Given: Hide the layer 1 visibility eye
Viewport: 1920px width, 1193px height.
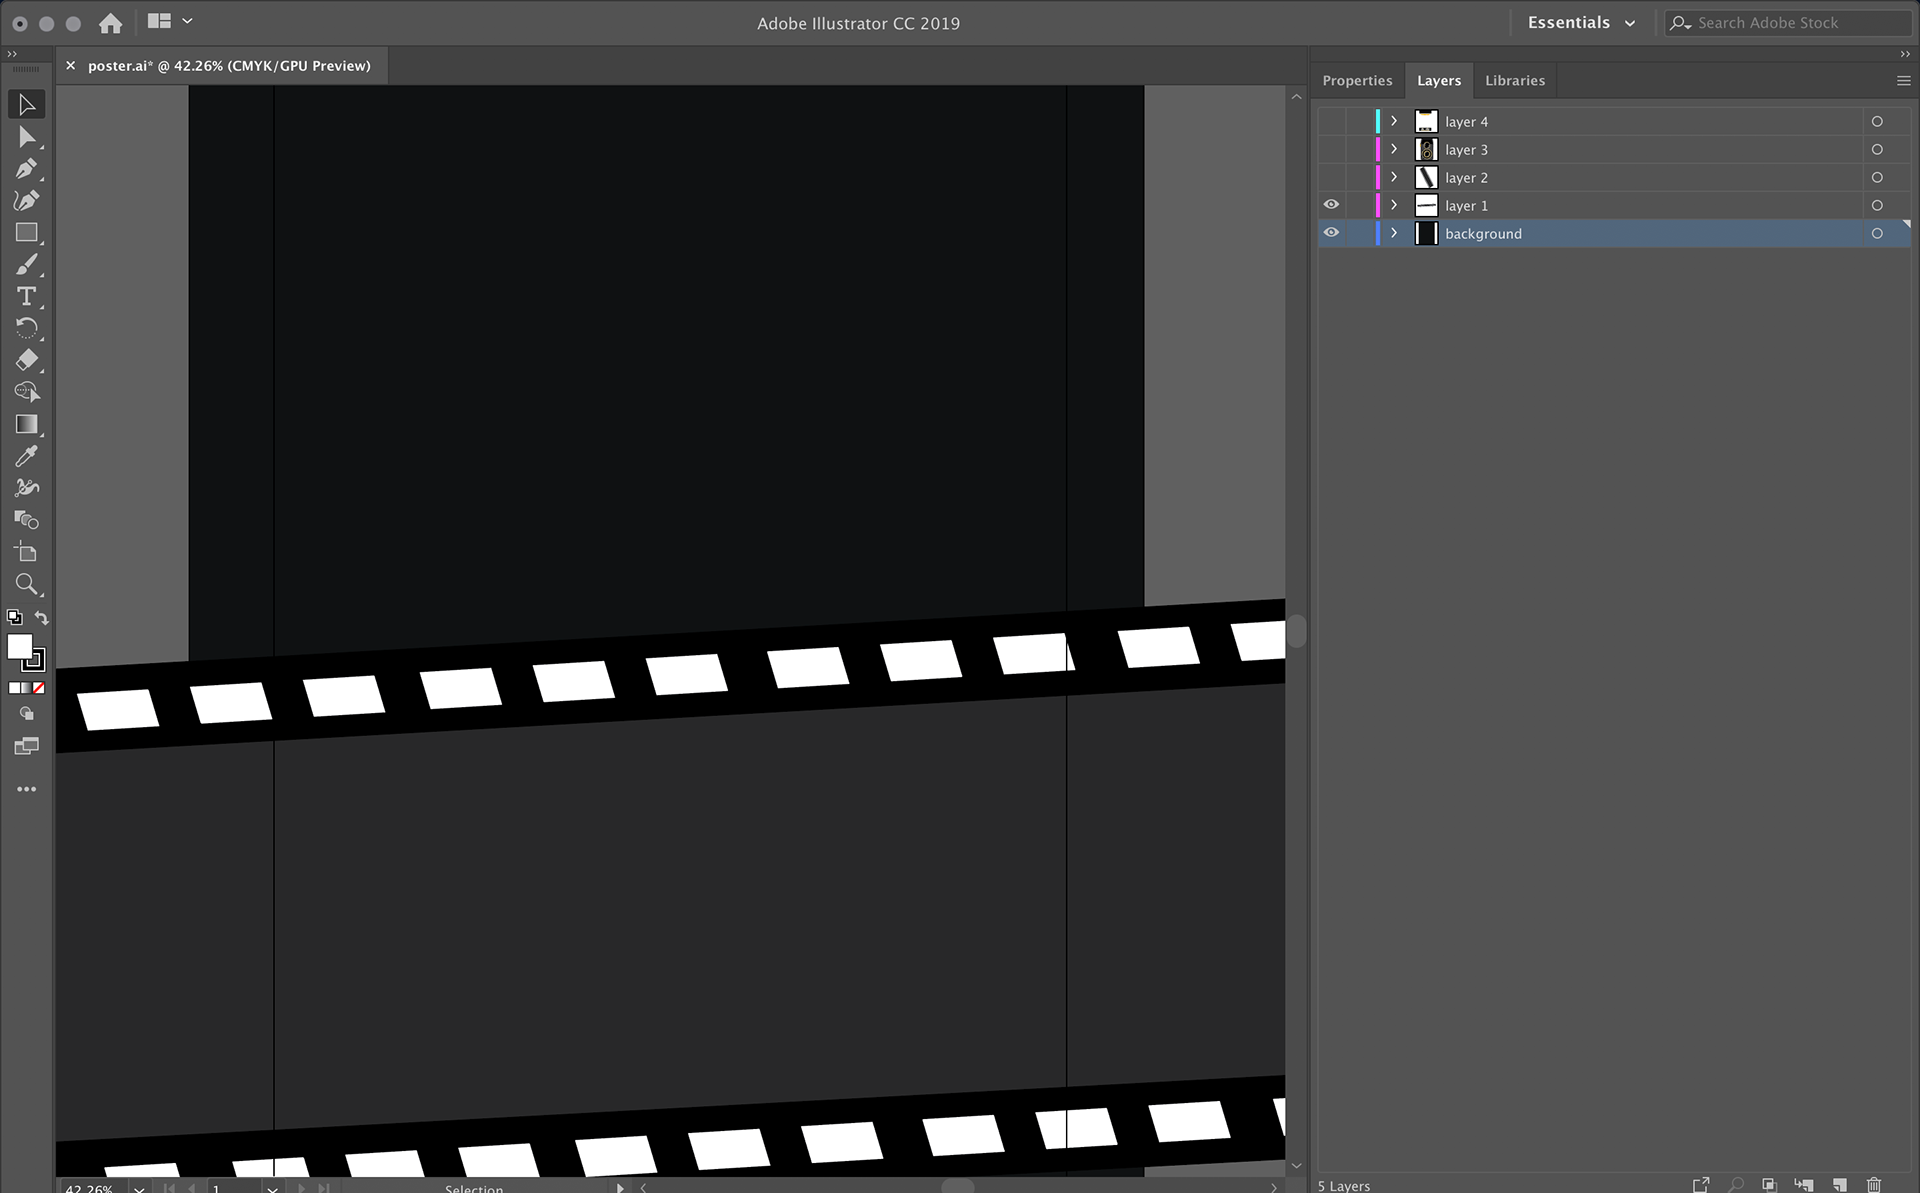Looking at the screenshot, I should (x=1331, y=205).
